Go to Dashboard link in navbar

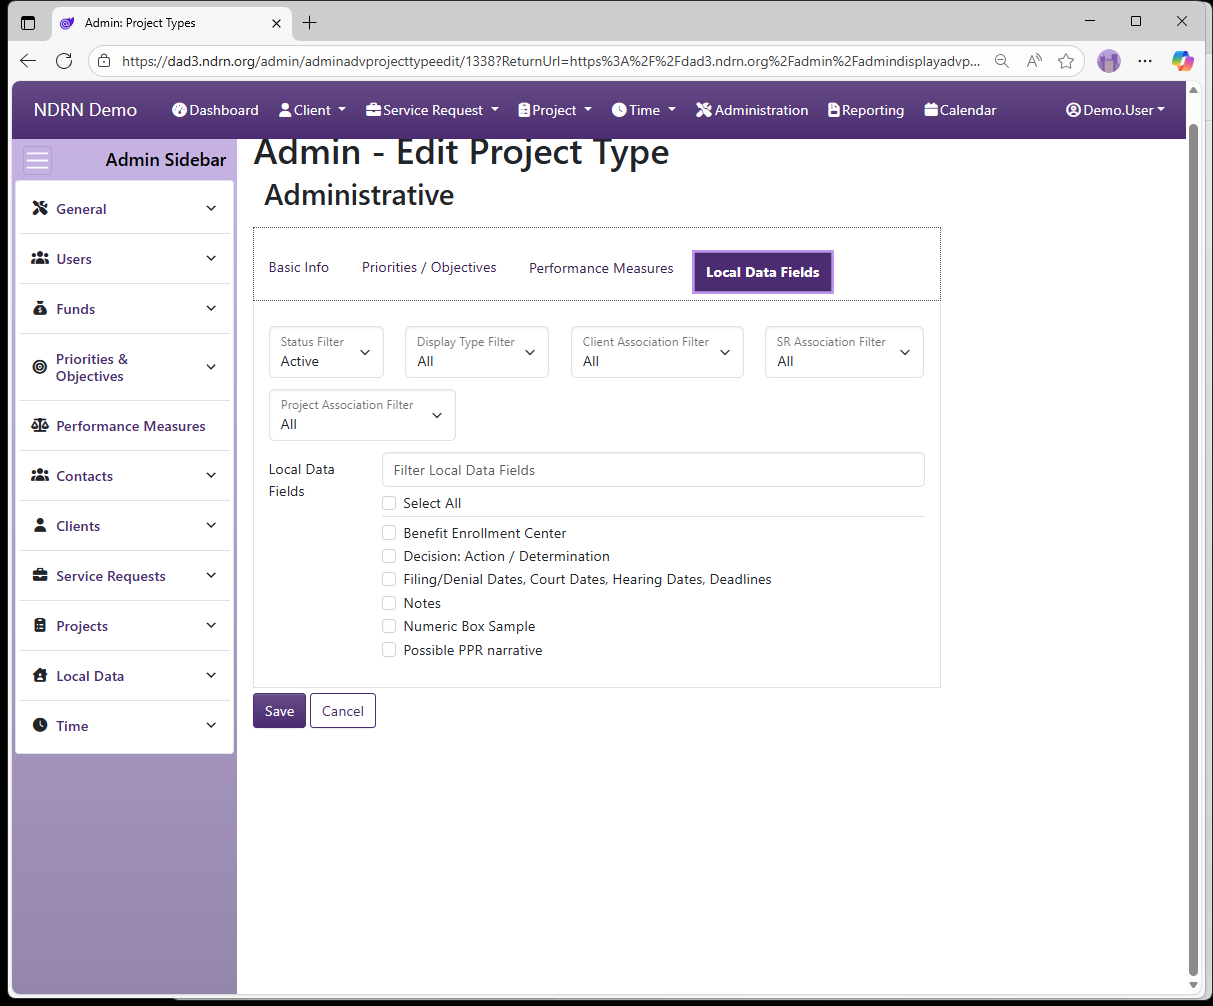coord(215,110)
